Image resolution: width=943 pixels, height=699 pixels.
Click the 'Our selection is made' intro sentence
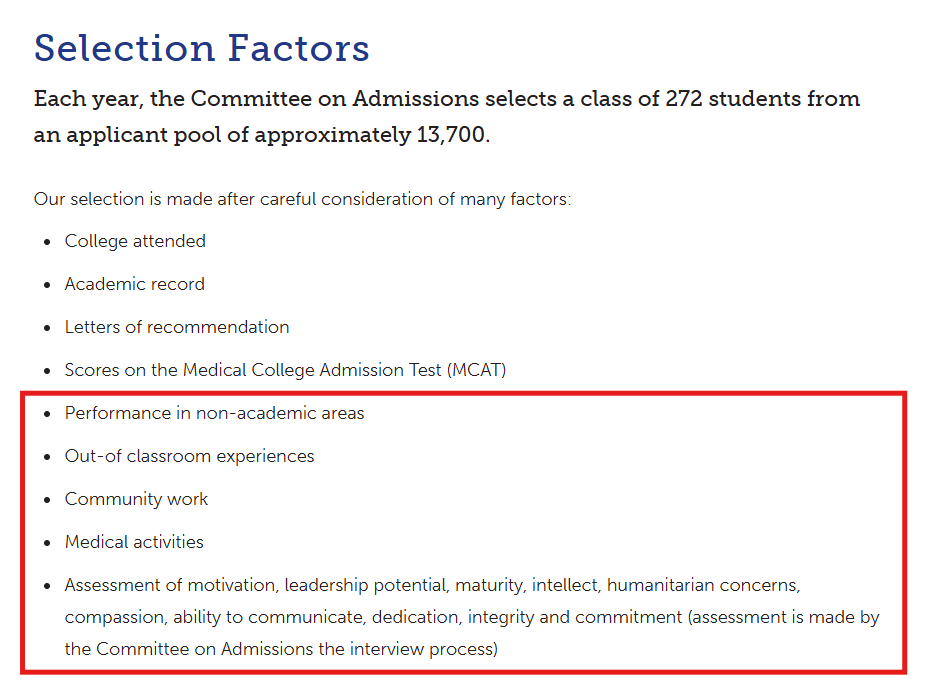pyautogui.click(x=303, y=199)
